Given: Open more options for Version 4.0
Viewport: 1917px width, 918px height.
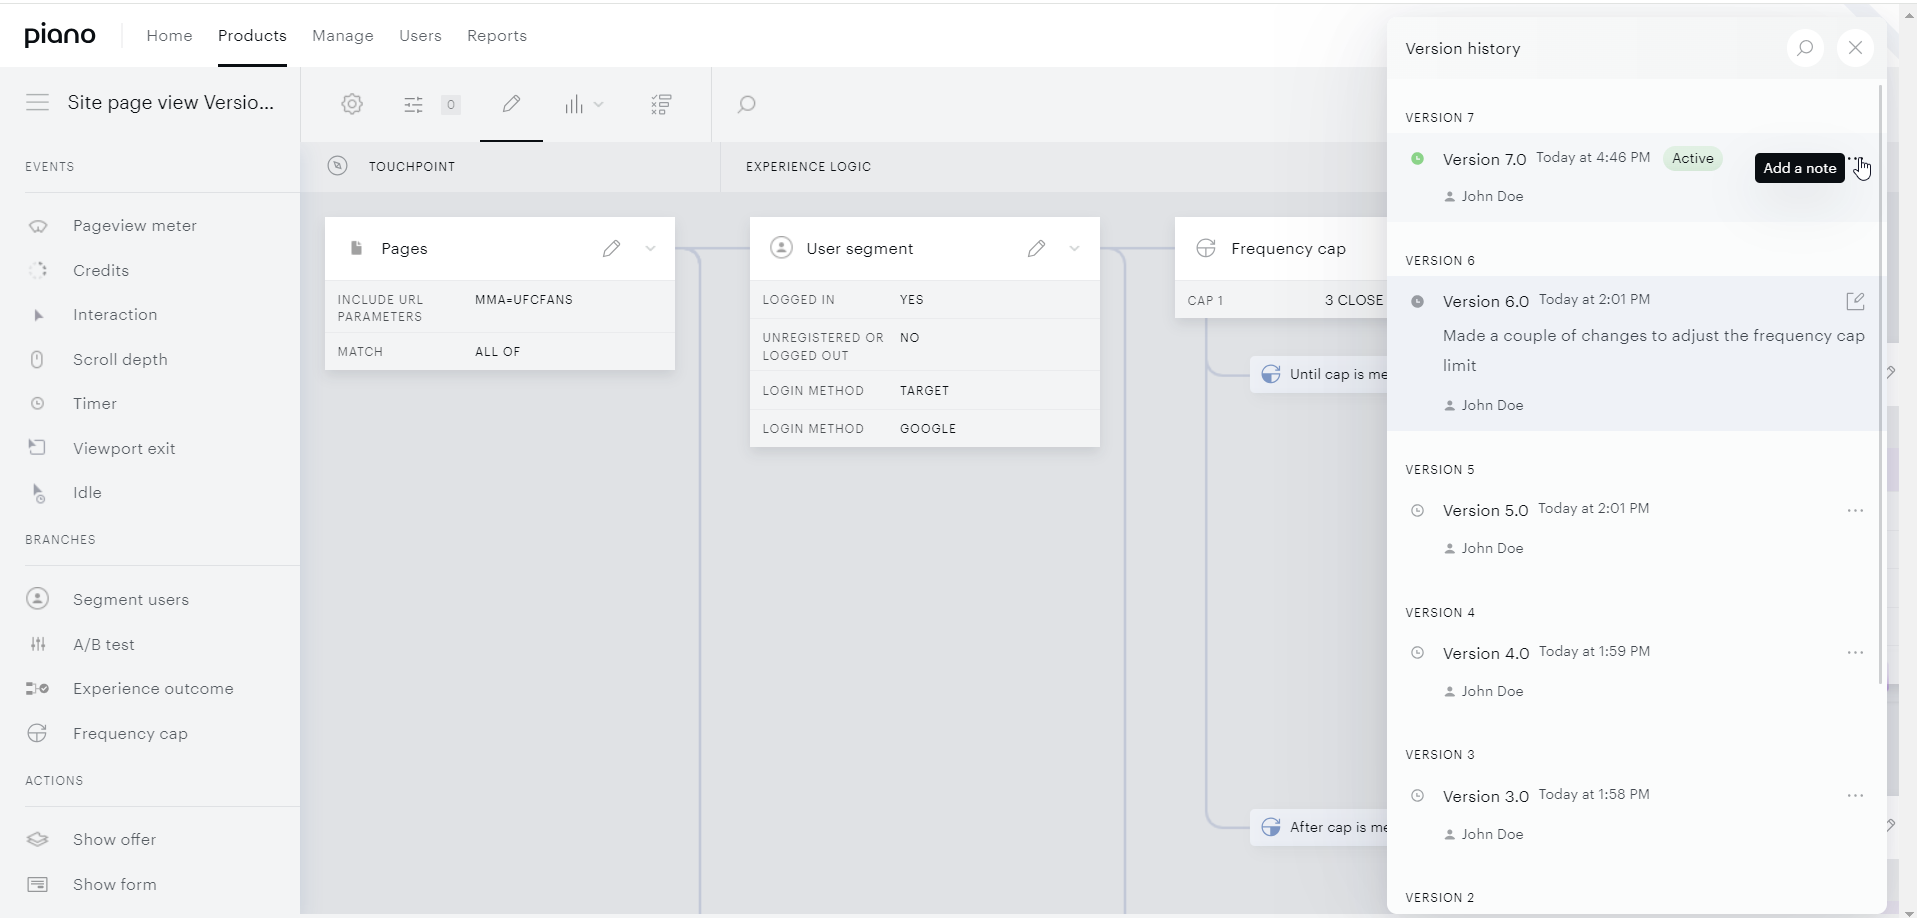Looking at the screenshot, I should 1855,653.
